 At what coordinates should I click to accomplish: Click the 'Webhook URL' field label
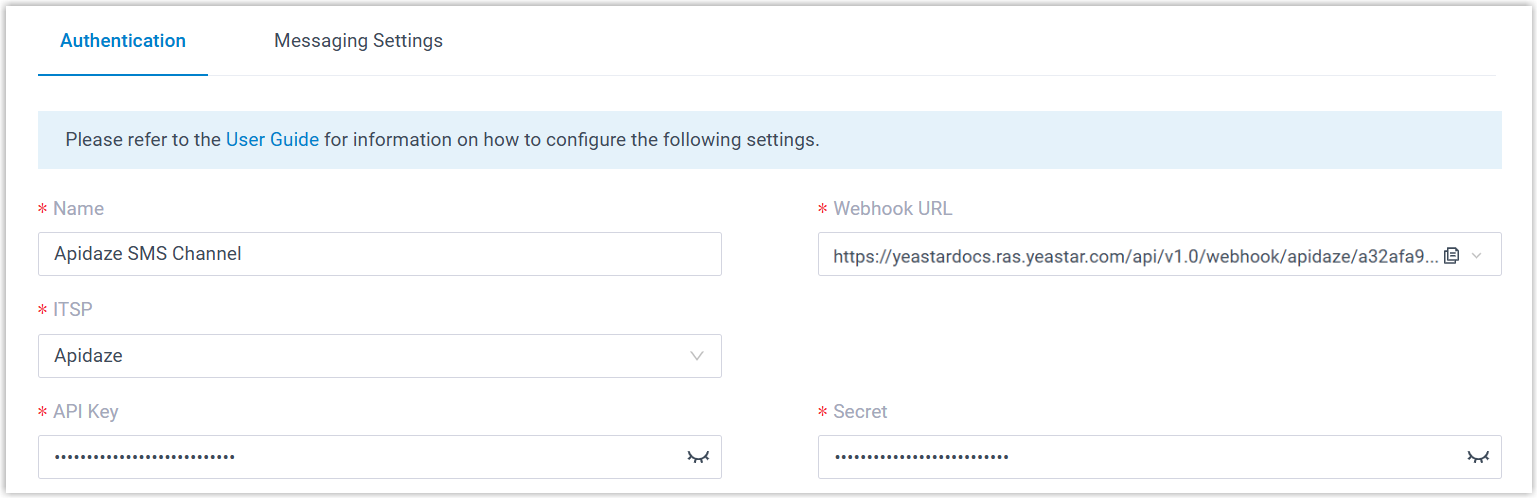pos(892,209)
